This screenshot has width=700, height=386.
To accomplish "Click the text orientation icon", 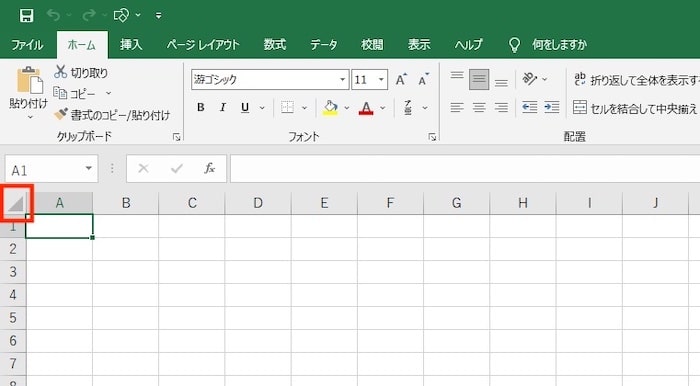I will pos(530,79).
